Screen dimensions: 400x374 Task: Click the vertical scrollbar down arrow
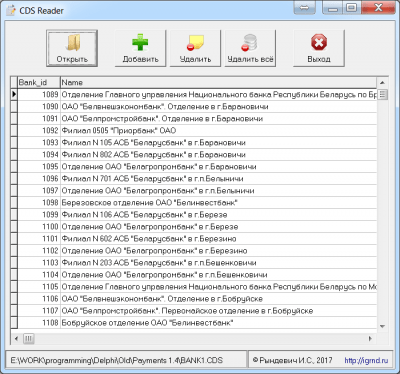(382, 326)
